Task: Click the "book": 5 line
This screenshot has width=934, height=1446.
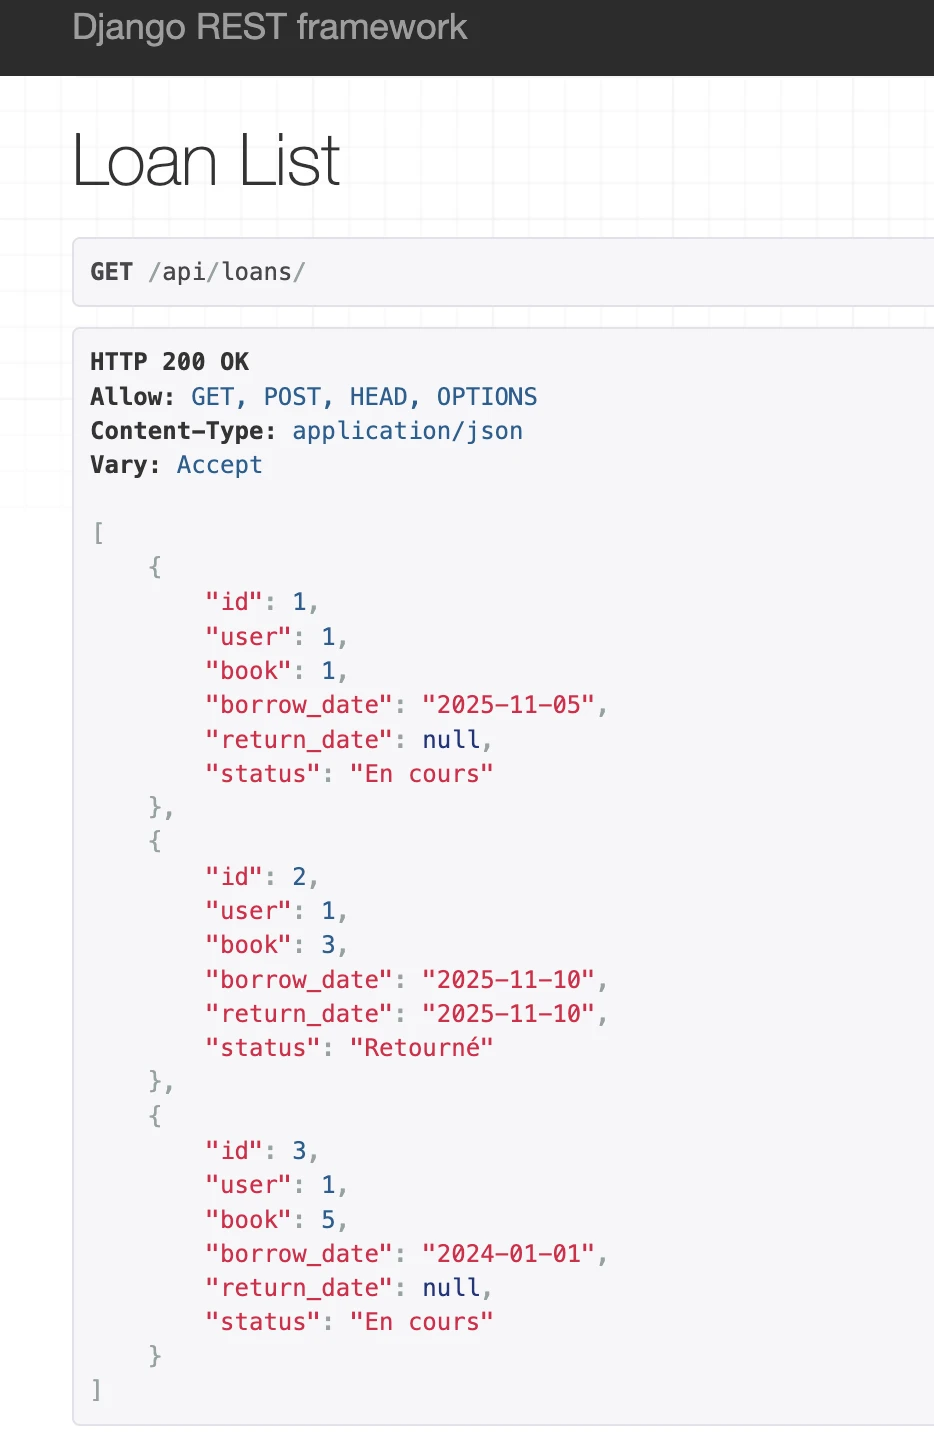Action: click(275, 1220)
